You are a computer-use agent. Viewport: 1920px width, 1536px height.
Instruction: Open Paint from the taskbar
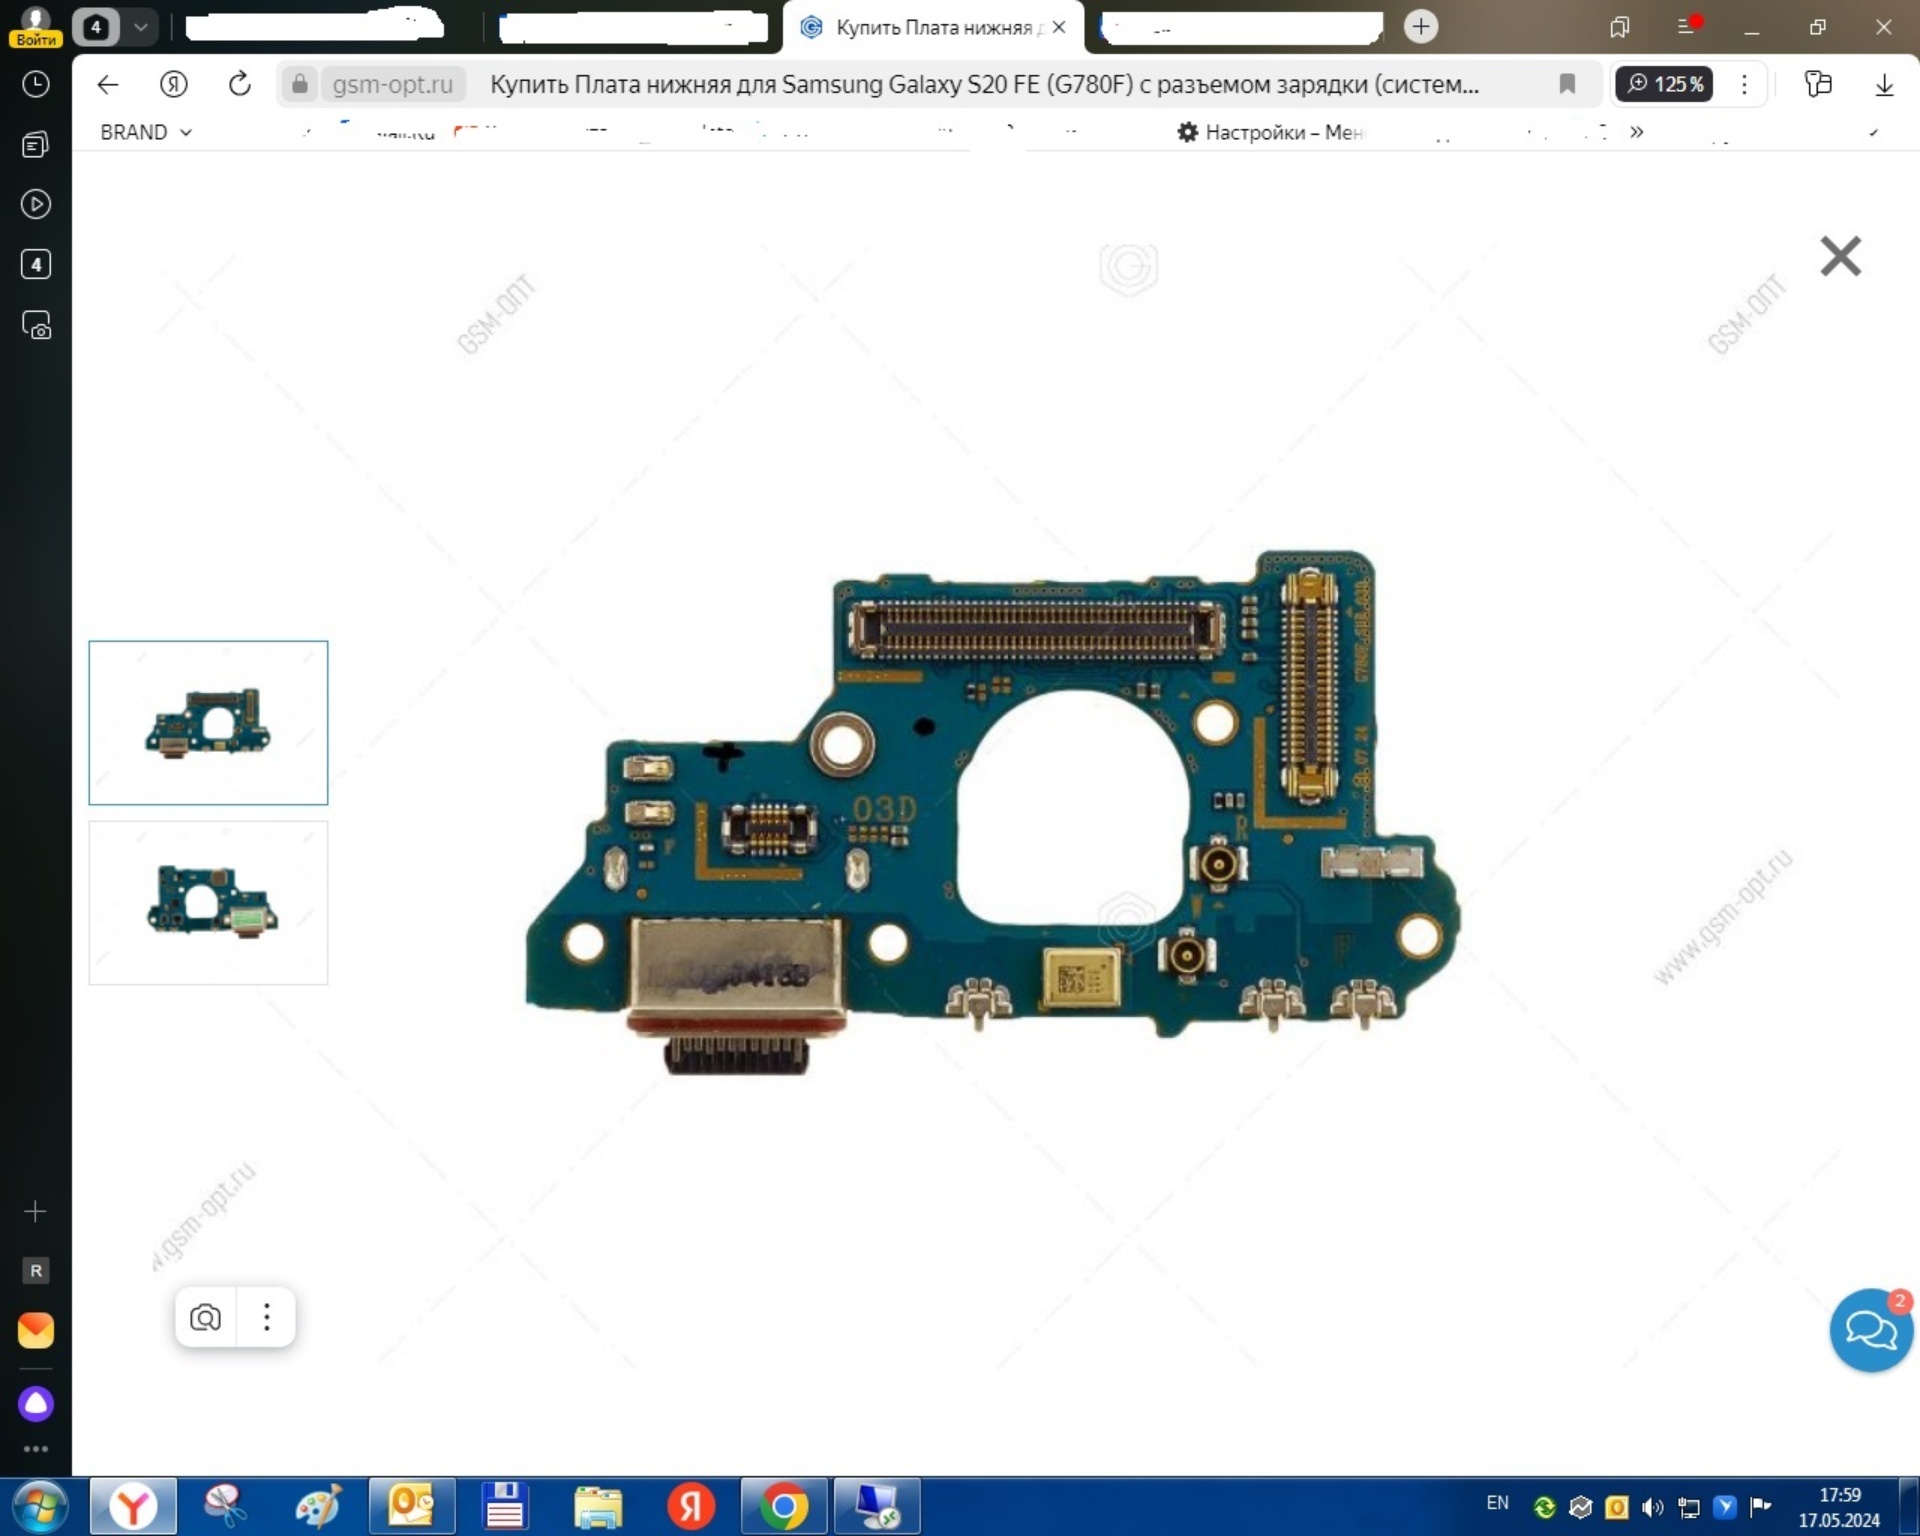pyautogui.click(x=319, y=1507)
